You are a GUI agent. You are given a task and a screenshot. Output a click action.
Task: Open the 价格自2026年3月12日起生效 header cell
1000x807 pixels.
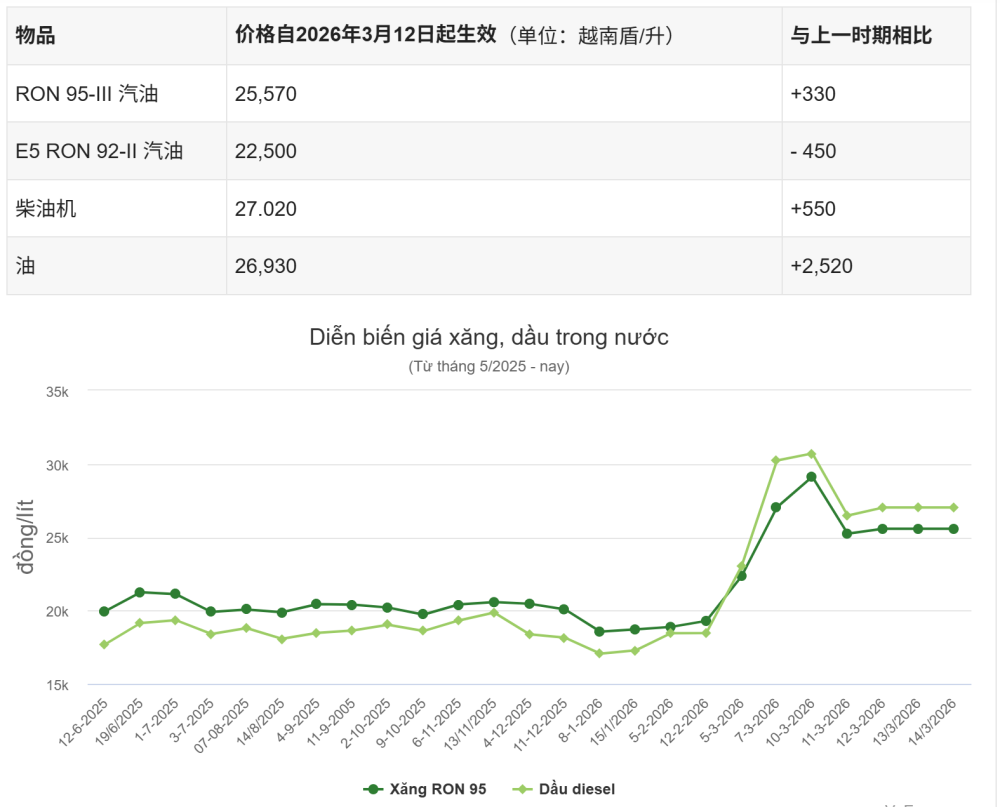click(454, 33)
